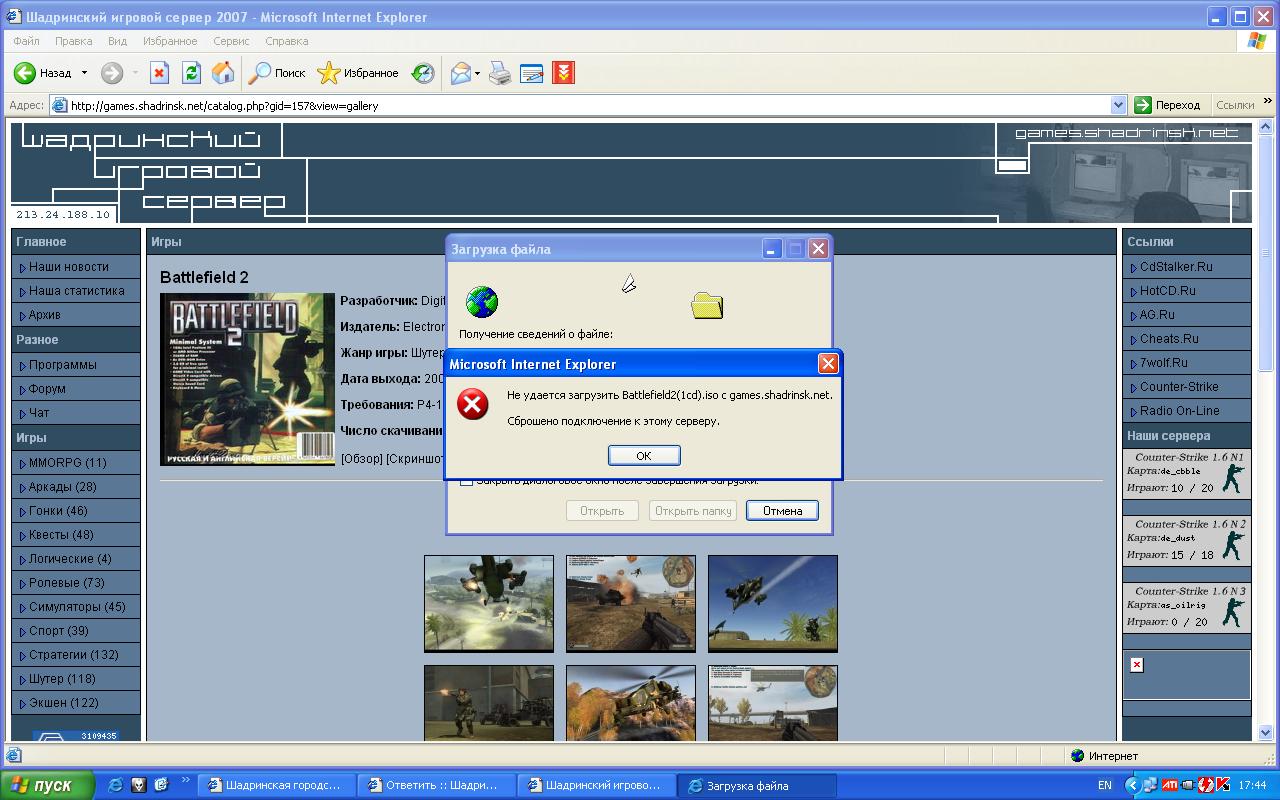Click the Stop page loading icon
1280x800 pixels.
pos(159,73)
